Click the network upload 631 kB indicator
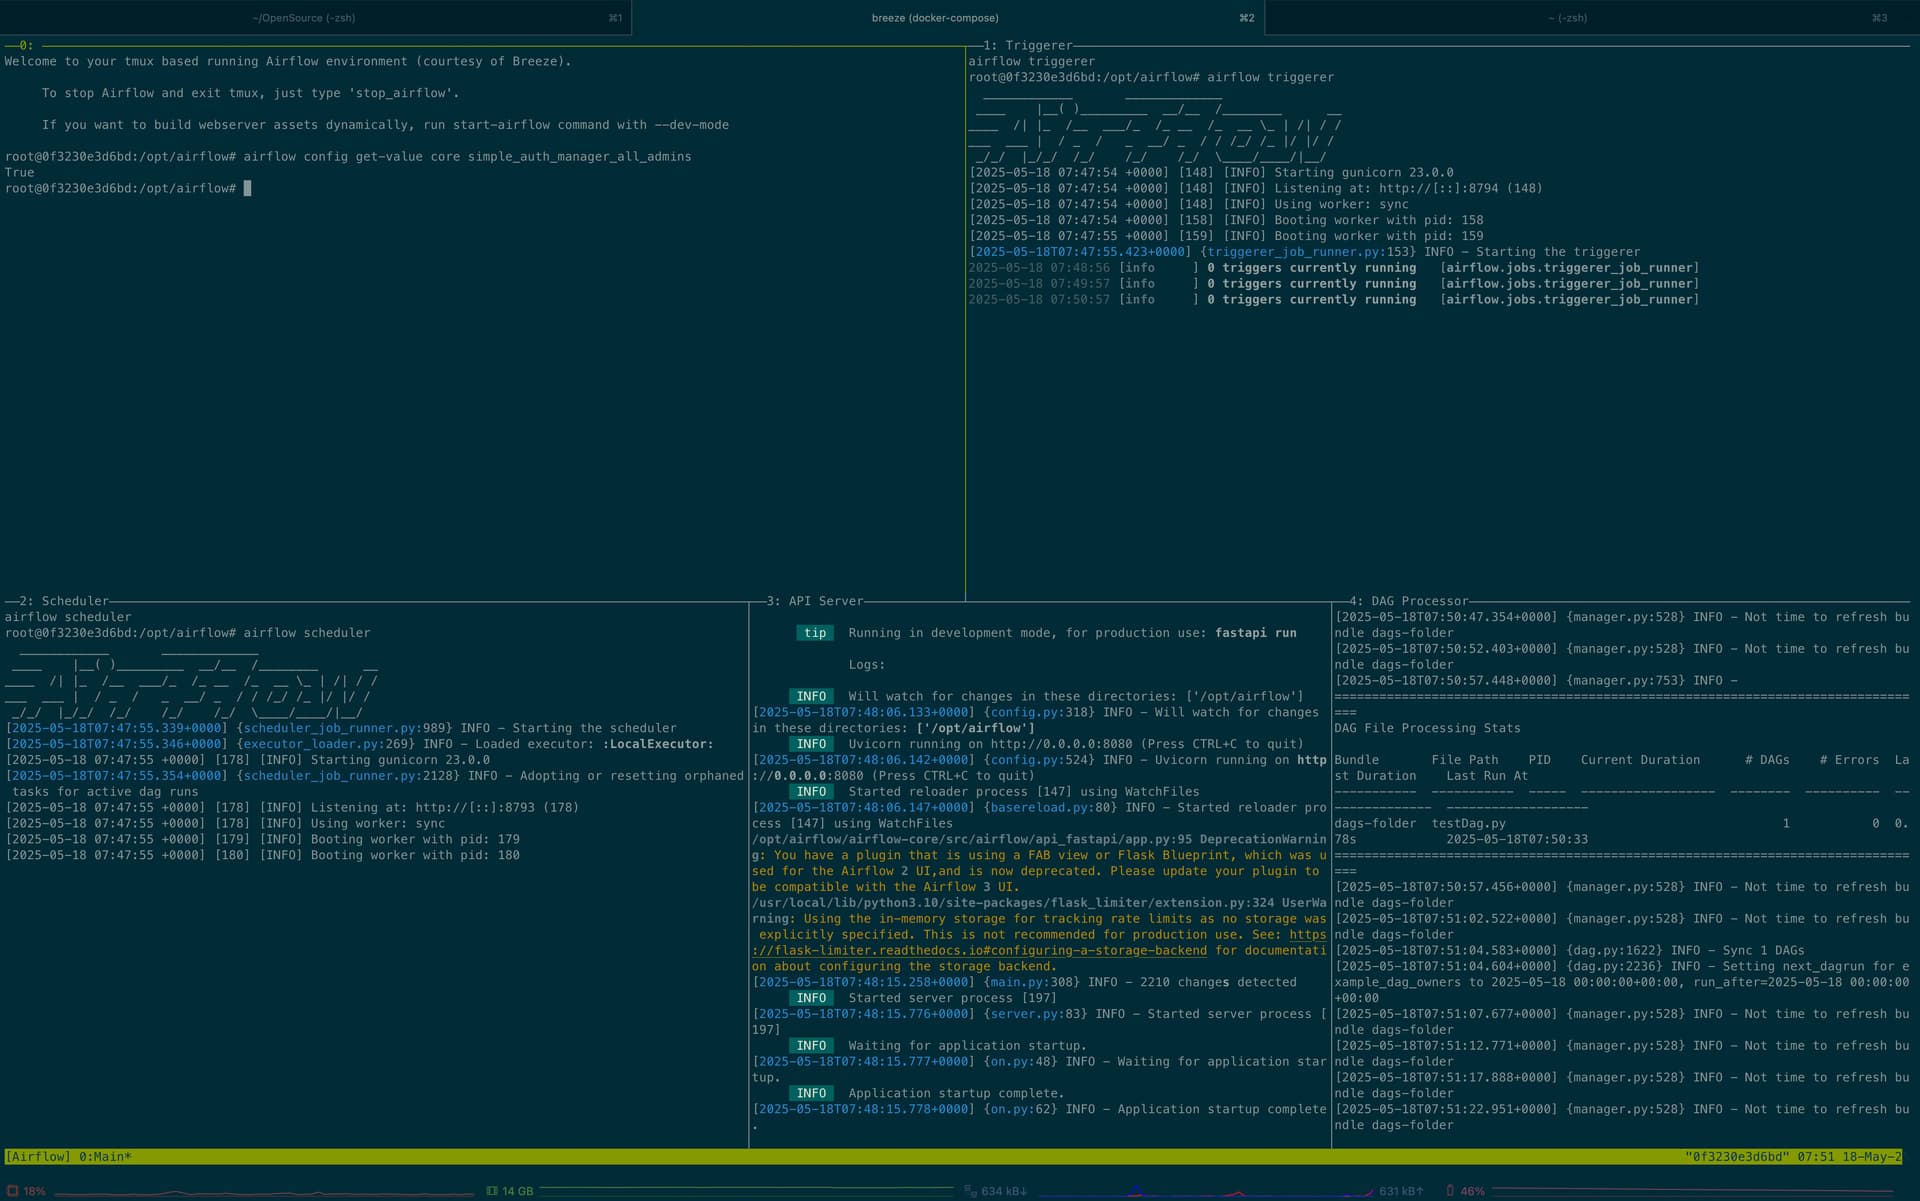 [x=1400, y=1191]
